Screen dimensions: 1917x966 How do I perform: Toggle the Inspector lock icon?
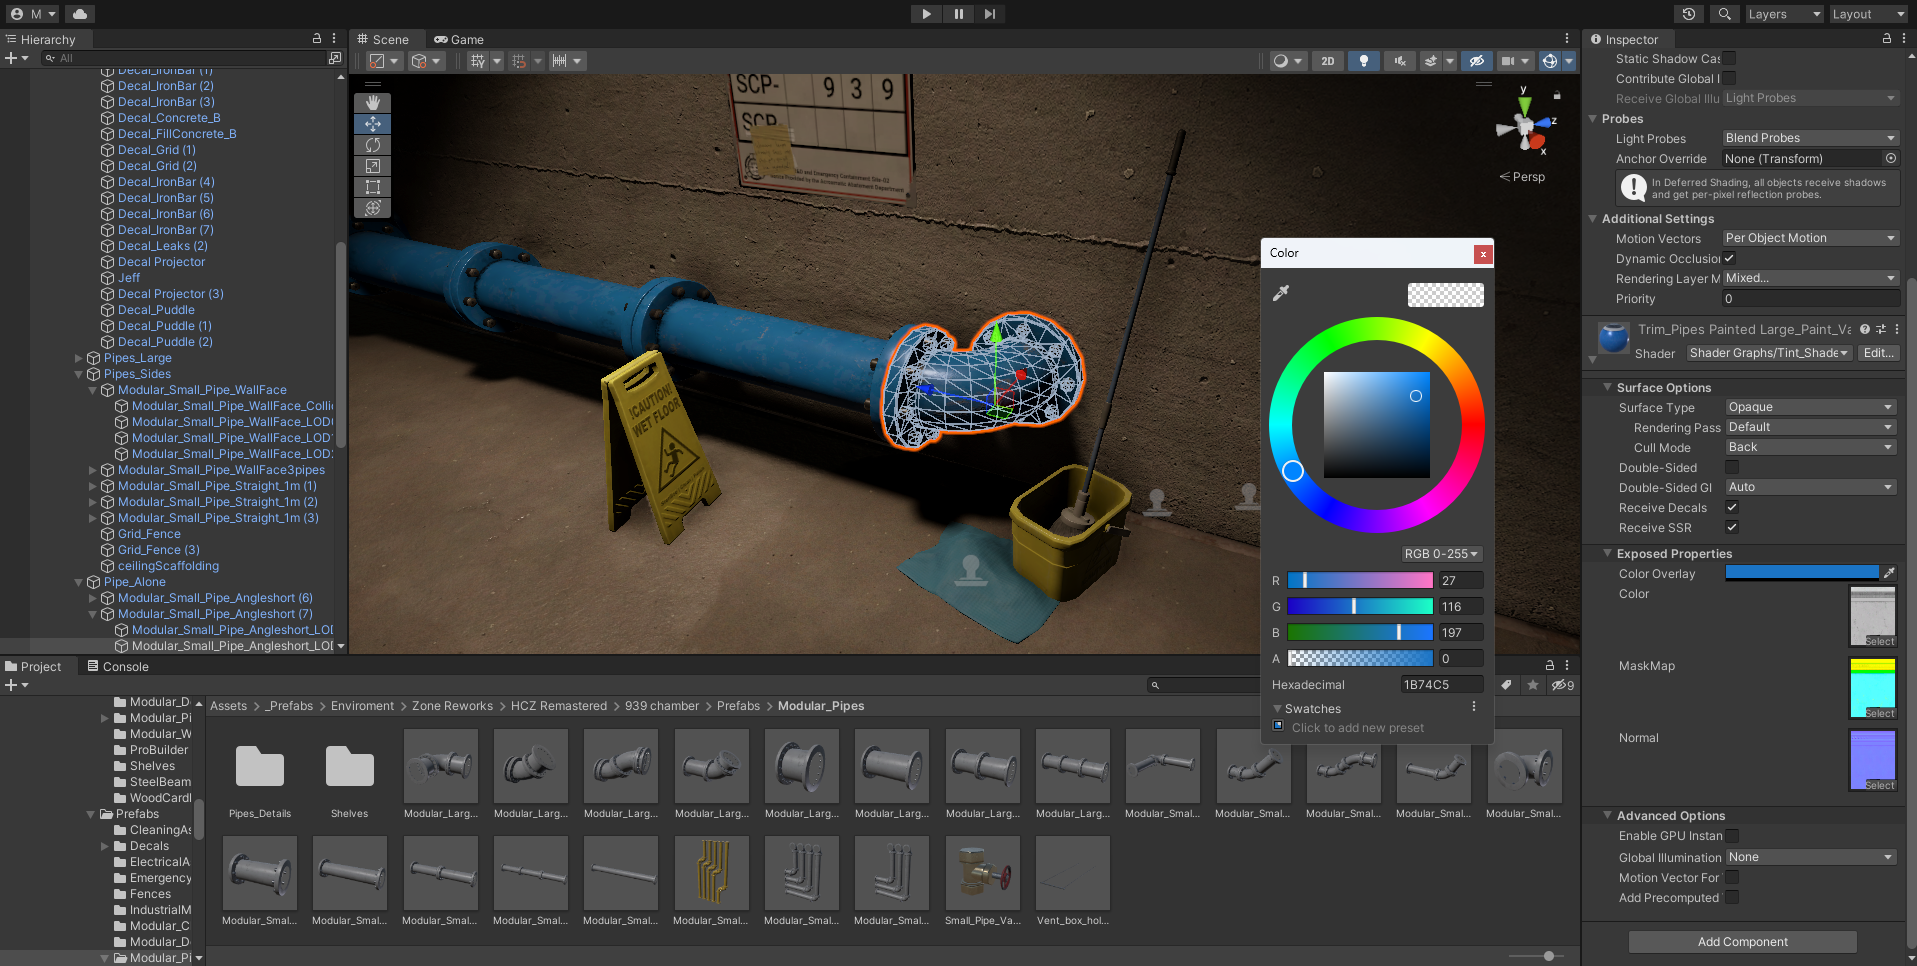pos(1887,39)
